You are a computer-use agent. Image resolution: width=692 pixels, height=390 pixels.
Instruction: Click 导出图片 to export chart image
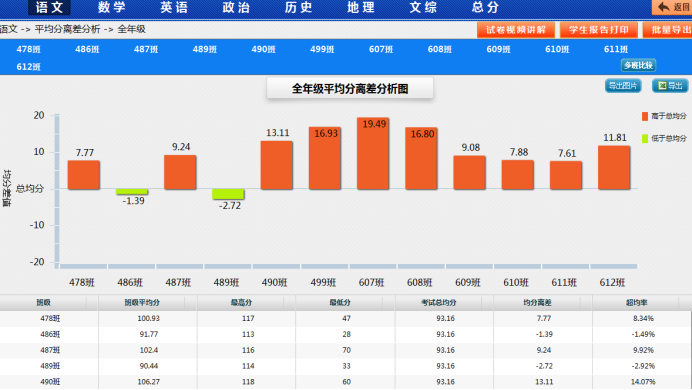623,86
